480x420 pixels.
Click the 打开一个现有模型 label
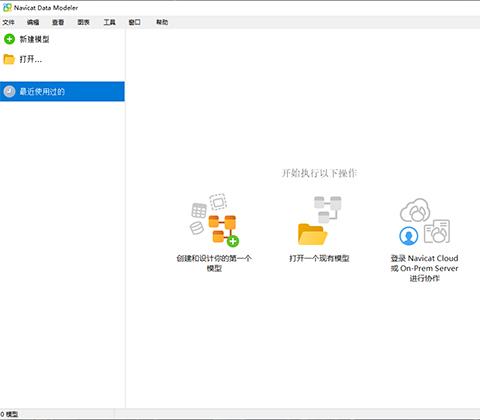(x=319, y=258)
